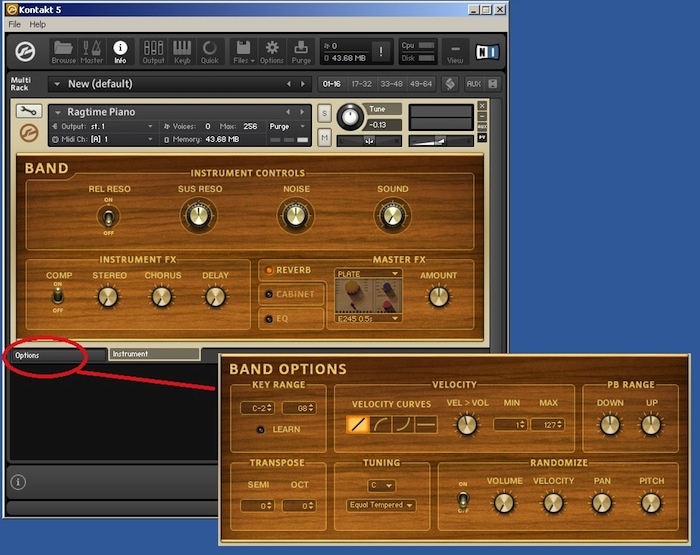Click the 17-32 channel range selector
Image resolution: width=700 pixels, height=555 pixels.
click(363, 84)
